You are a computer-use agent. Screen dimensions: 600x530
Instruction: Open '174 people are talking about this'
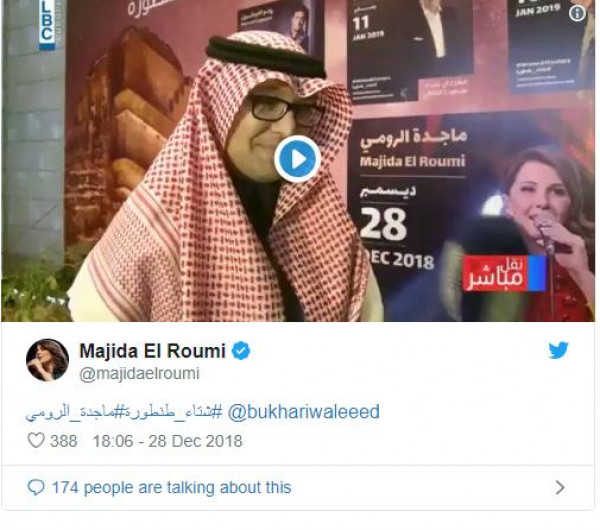tap(171, 488)
